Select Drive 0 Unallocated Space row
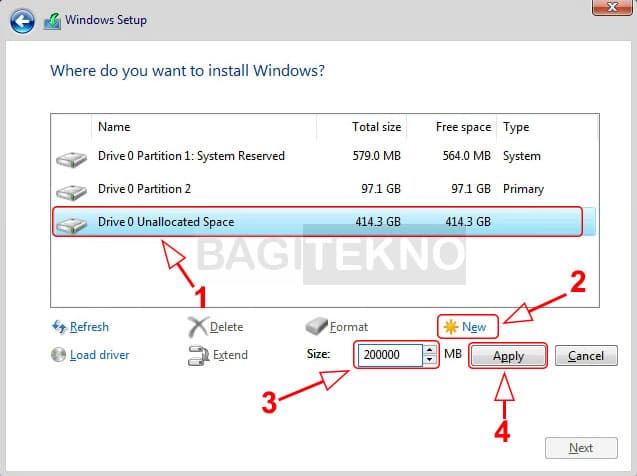The width and height of the screenshot is (637, 476). (x=325, y=222)
